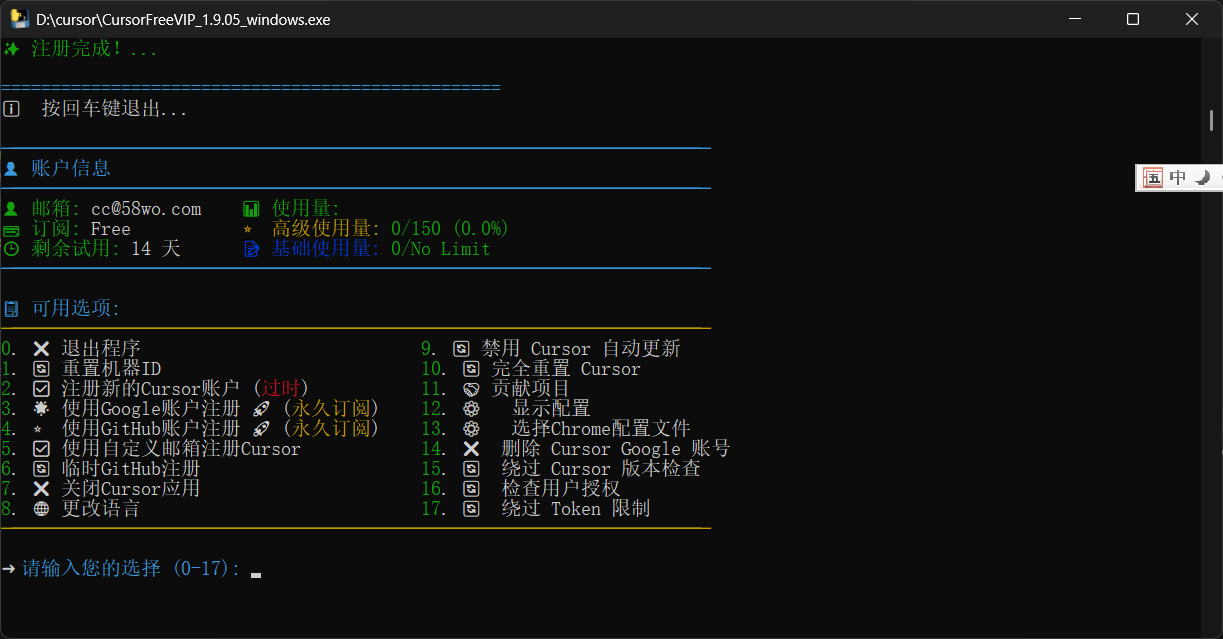Click the globe icon beside 更改语言

click(41, 509)
